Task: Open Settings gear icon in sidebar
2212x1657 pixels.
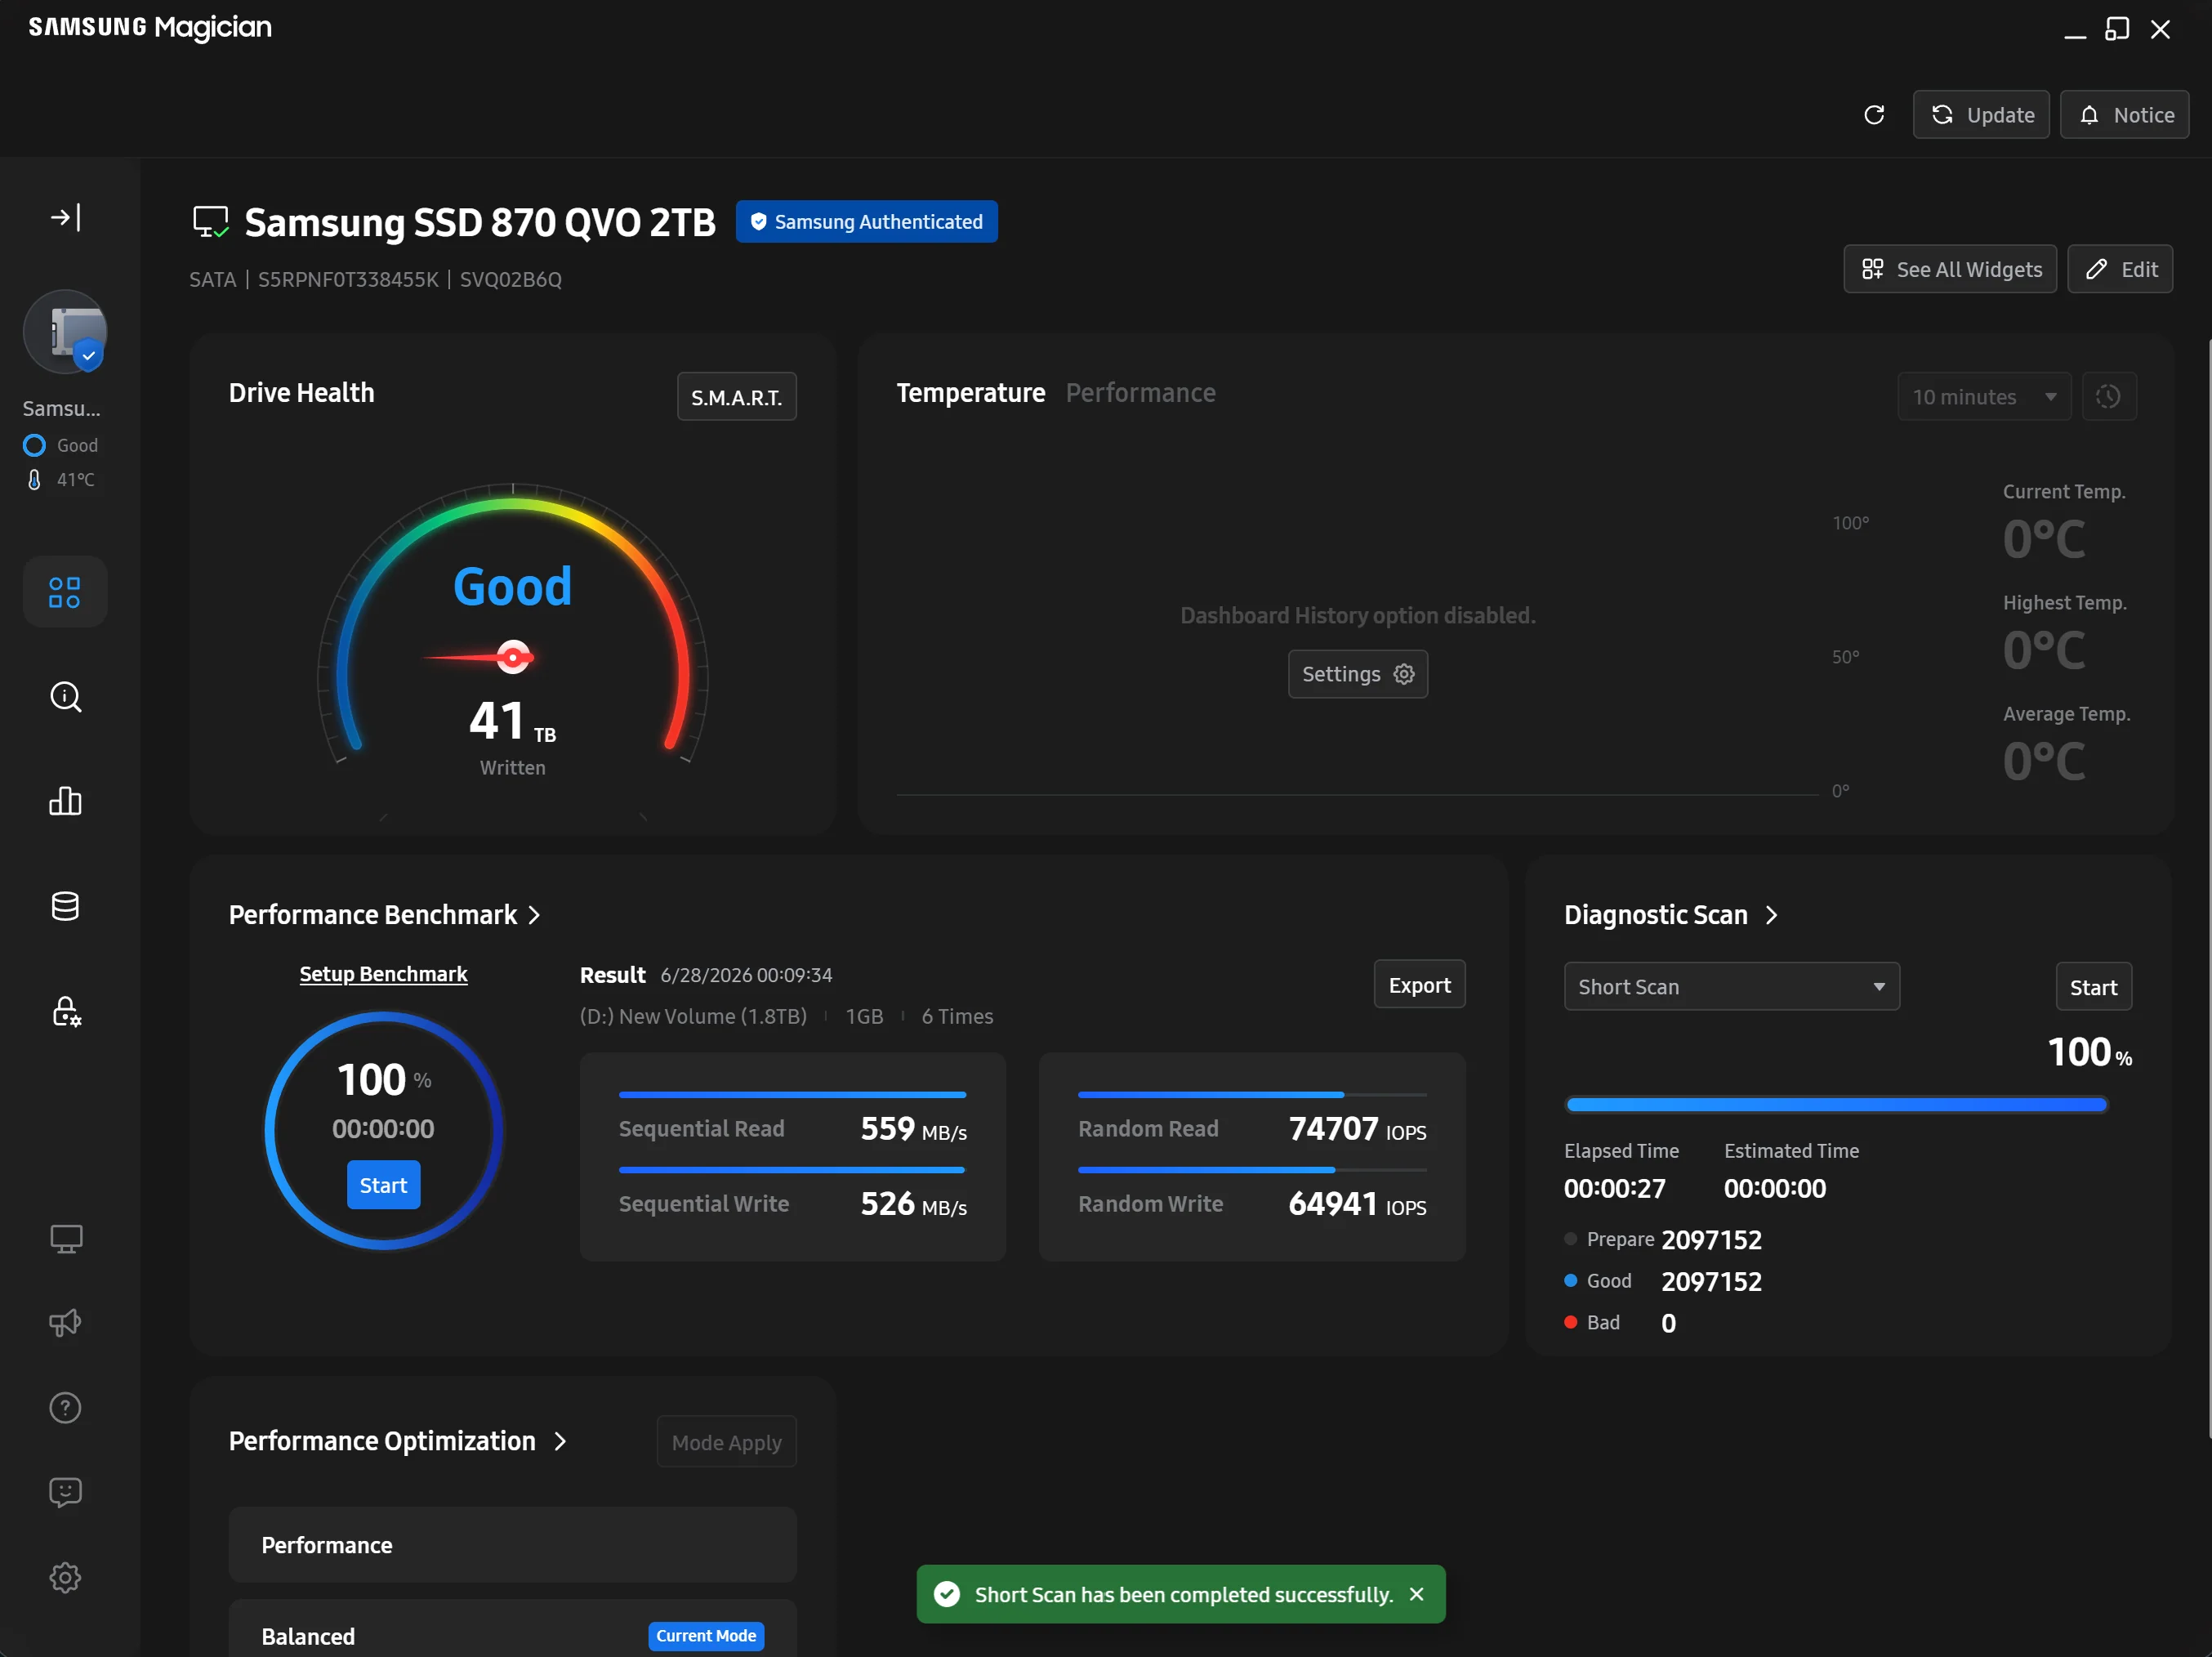Action: [x=65, y=1577]
